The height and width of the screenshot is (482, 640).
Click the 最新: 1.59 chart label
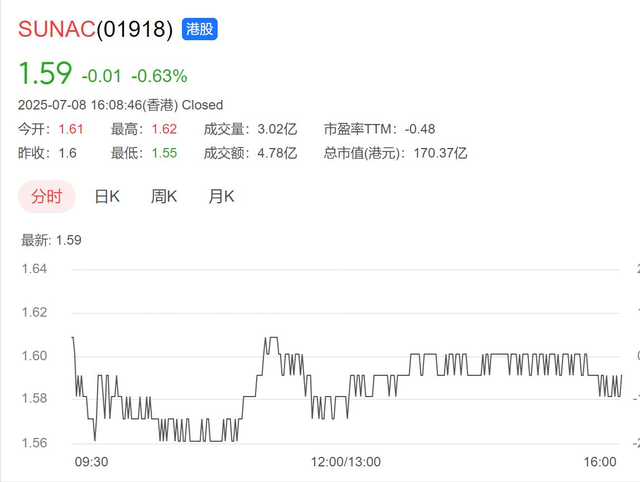click(x=51, y=240)
